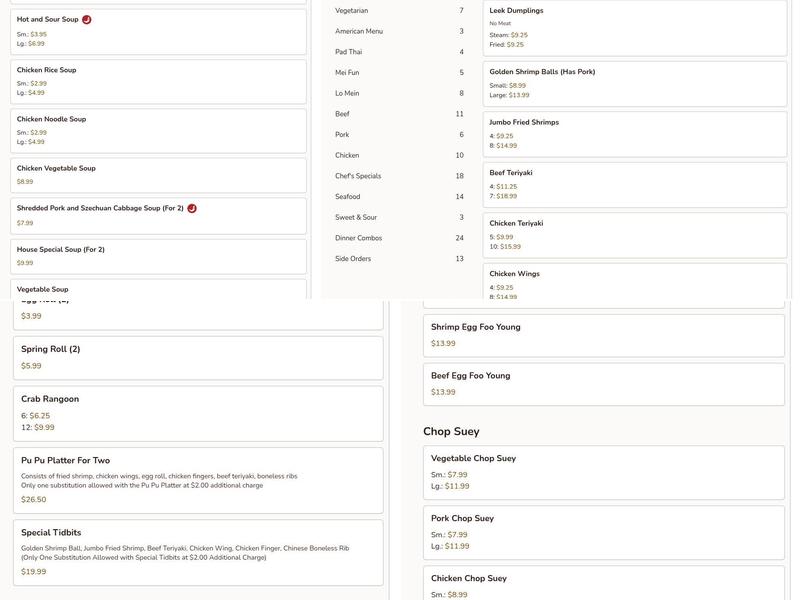Screen dimensions: 800x600
Task: Choose the Jumbo Fried Shrimps item
Action: coord(634,133)
